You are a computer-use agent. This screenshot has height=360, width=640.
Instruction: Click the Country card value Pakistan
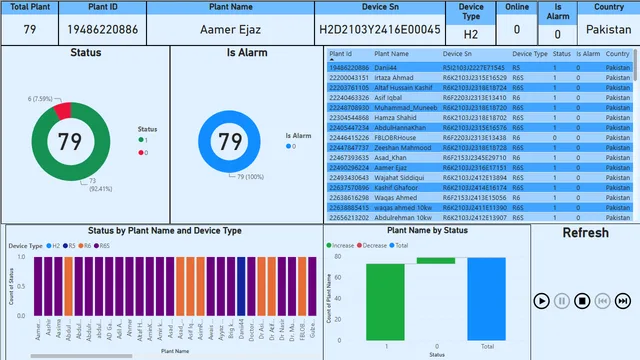coord(609,29)
